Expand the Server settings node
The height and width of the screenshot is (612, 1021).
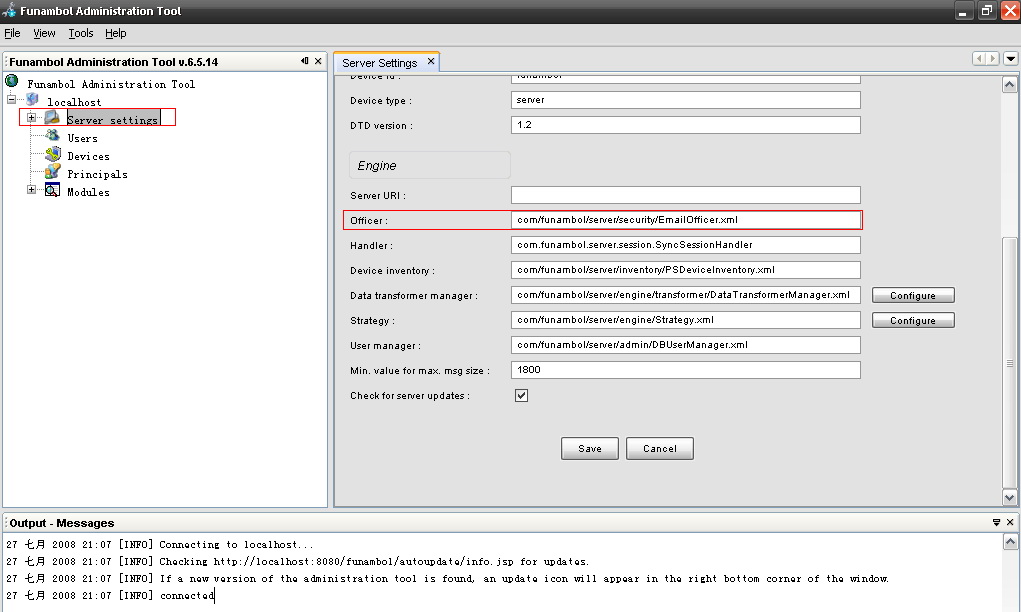(31, 118)
